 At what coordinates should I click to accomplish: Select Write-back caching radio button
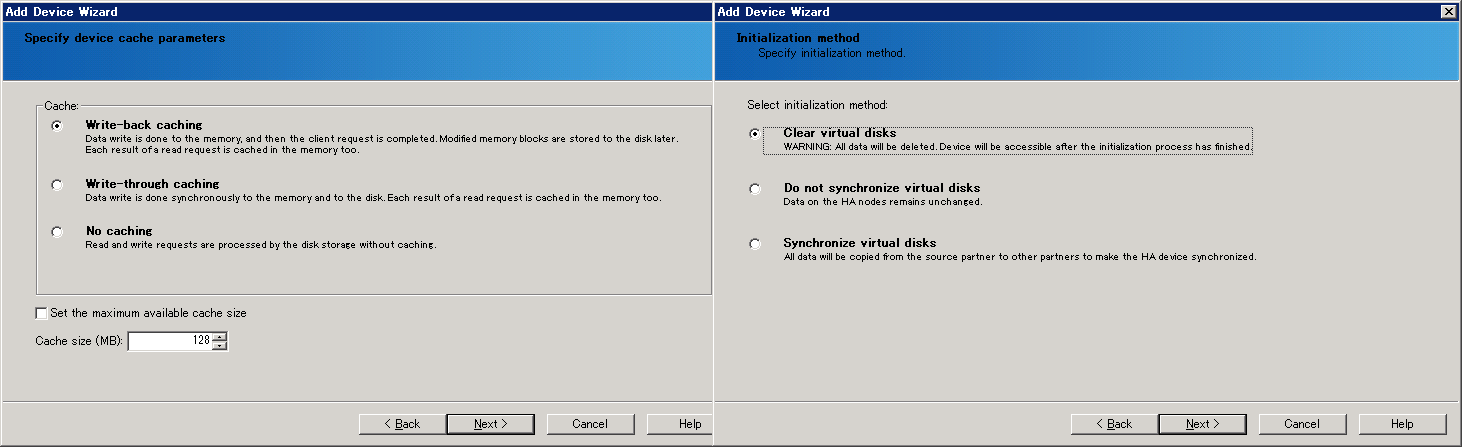coord(57,126)
